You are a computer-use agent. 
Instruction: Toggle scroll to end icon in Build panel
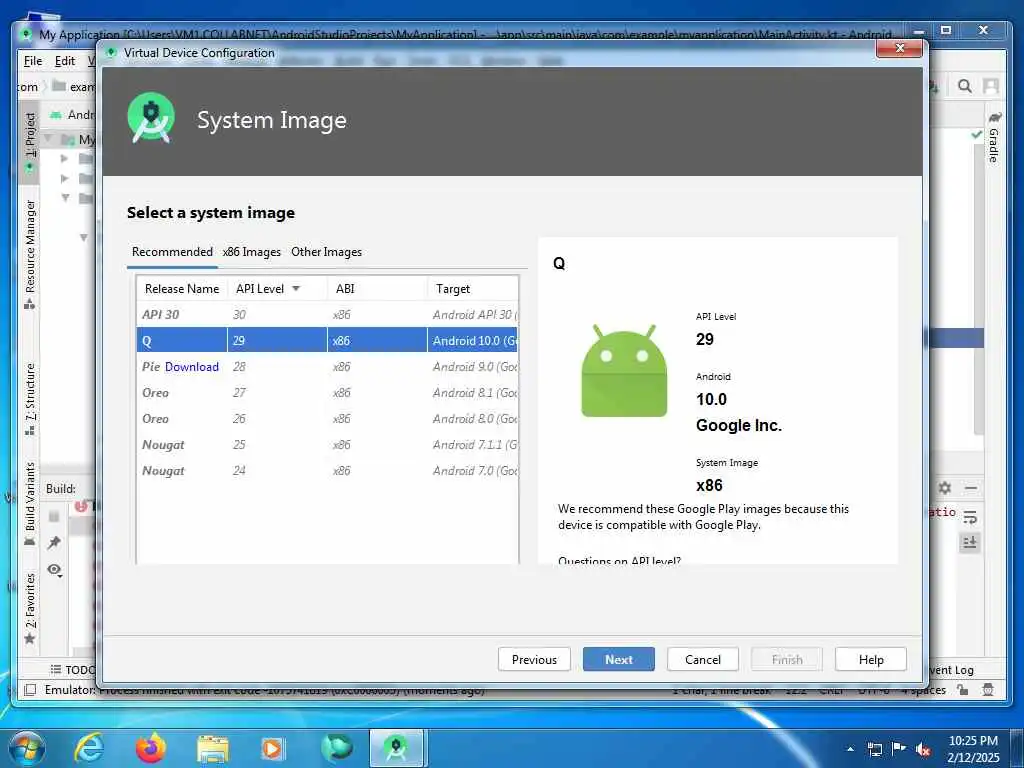pyautogui.click(x=970, y=543)
